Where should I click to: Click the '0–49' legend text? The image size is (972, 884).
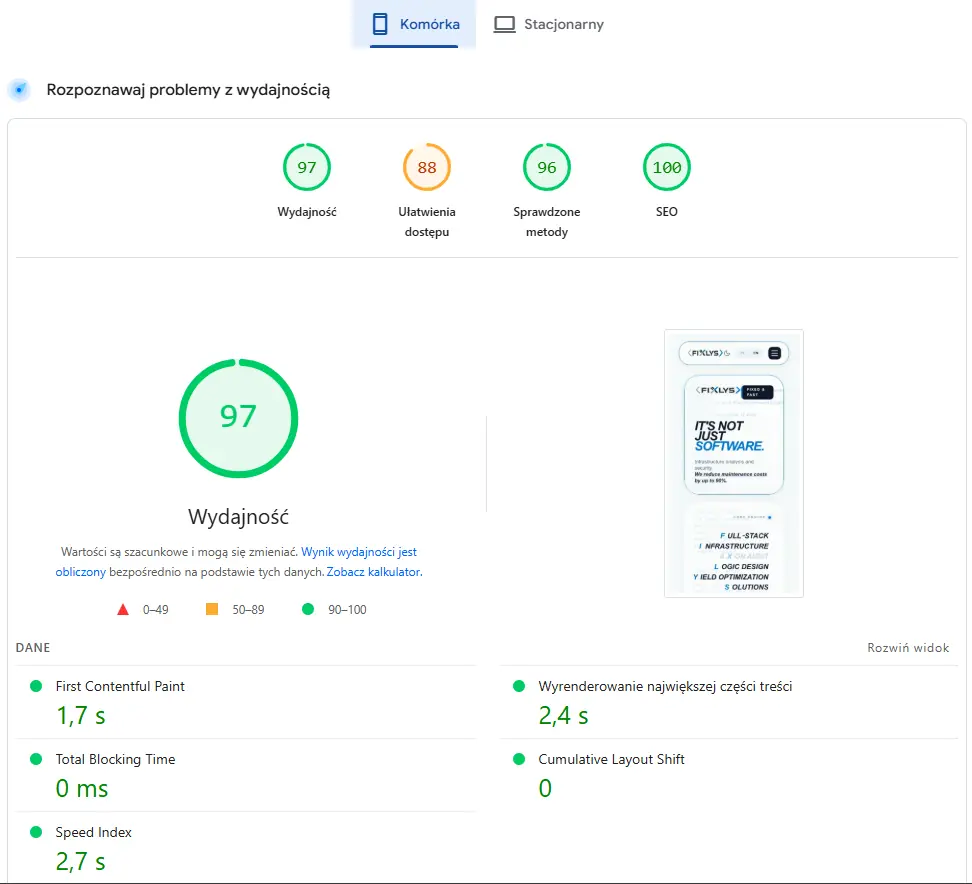tap(156, 610)
